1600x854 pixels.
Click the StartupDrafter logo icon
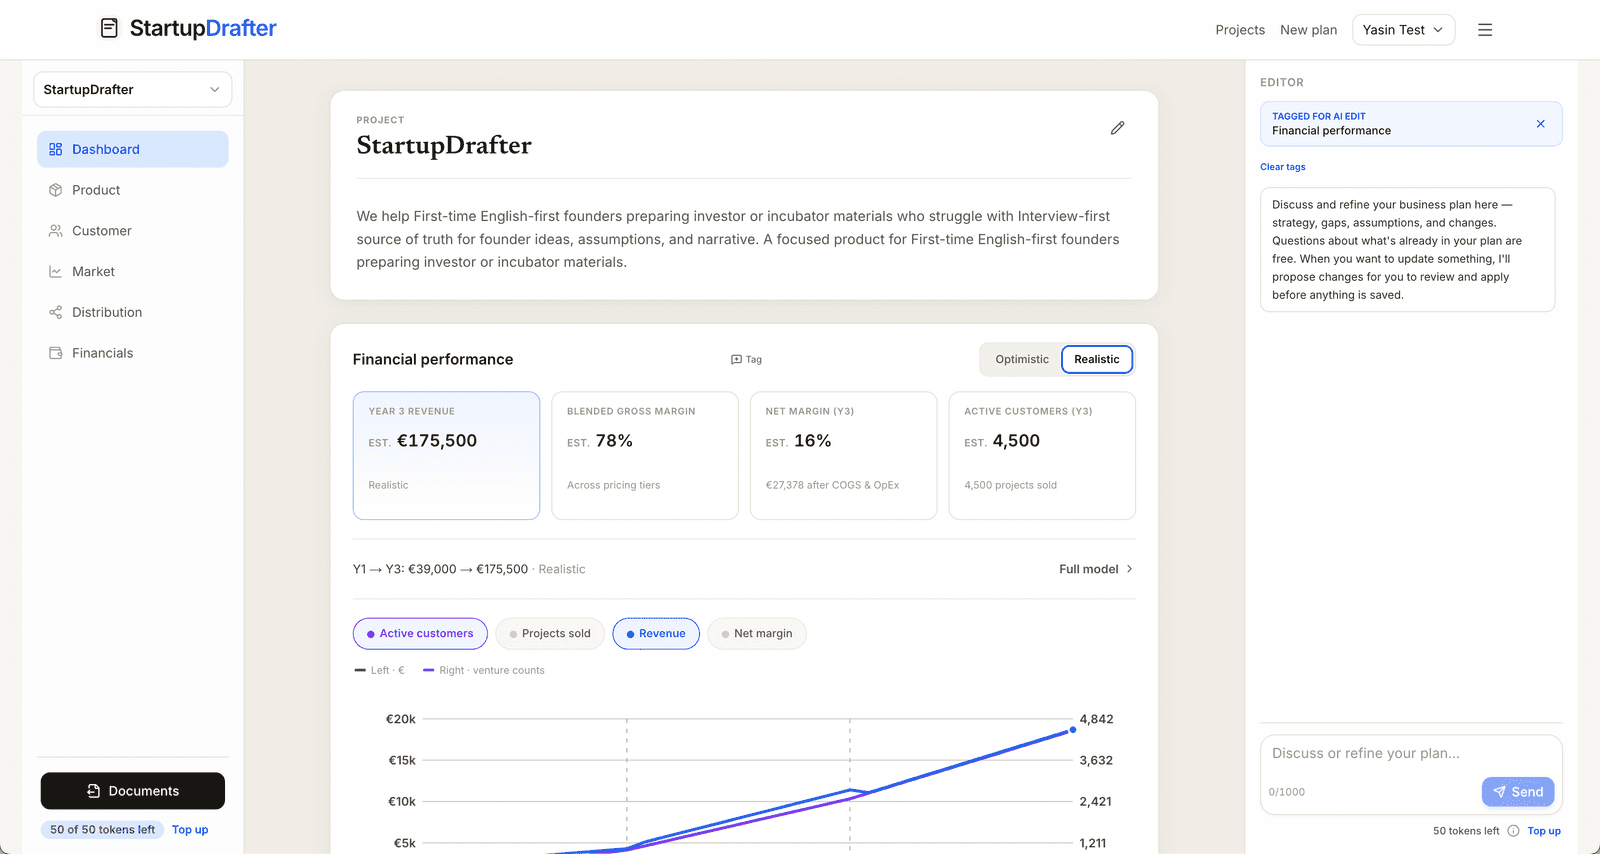click(x=109, y=28)
